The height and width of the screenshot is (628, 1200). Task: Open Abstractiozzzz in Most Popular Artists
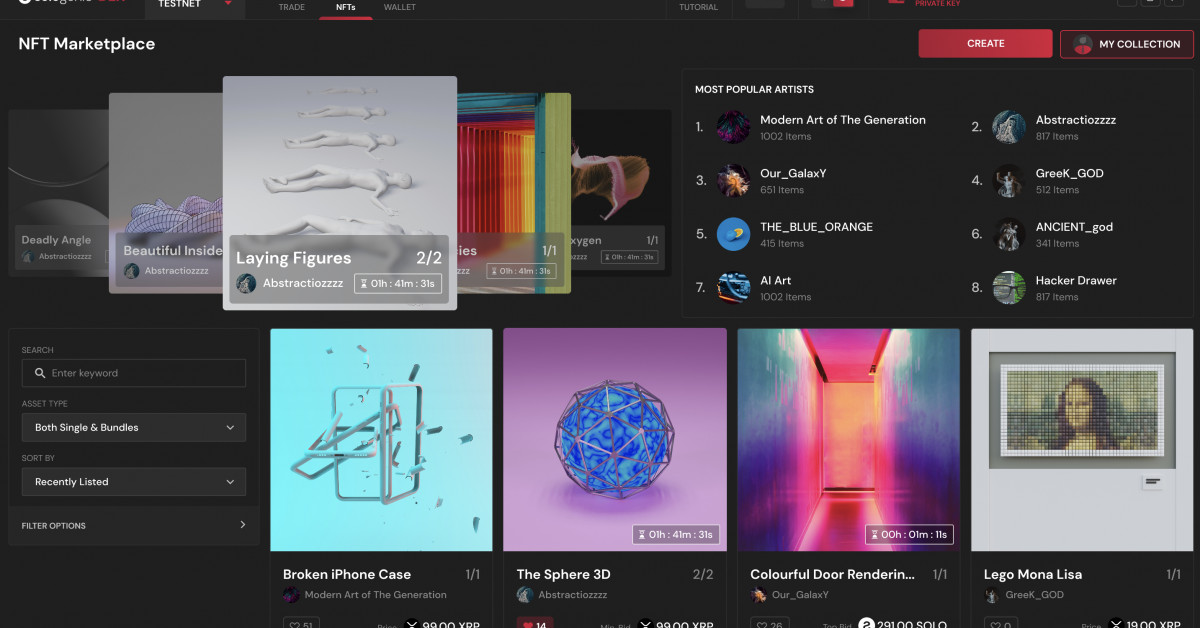1076,120
